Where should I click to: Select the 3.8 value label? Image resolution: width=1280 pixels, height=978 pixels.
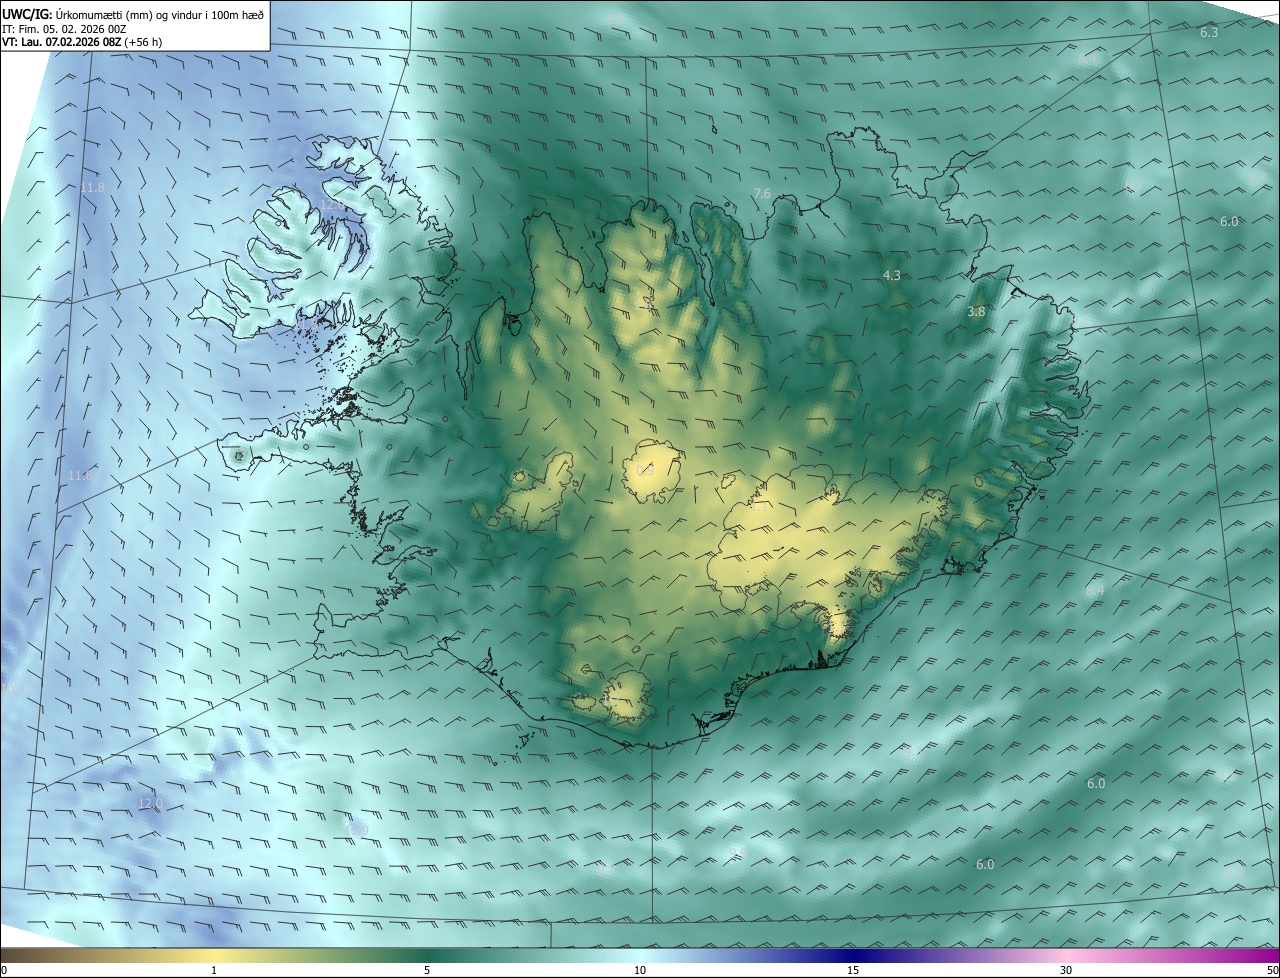tap(976, 312)
